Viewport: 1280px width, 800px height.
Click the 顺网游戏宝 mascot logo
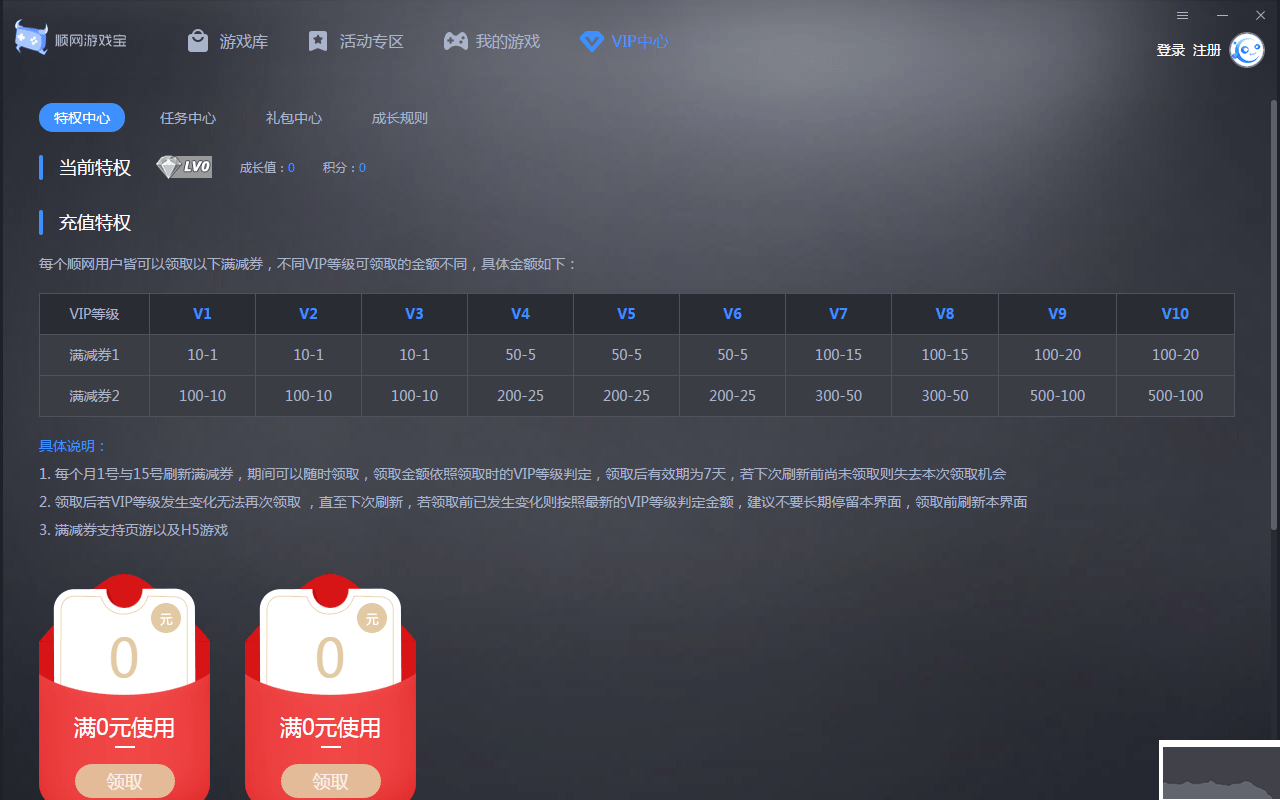tap(31, 37)
